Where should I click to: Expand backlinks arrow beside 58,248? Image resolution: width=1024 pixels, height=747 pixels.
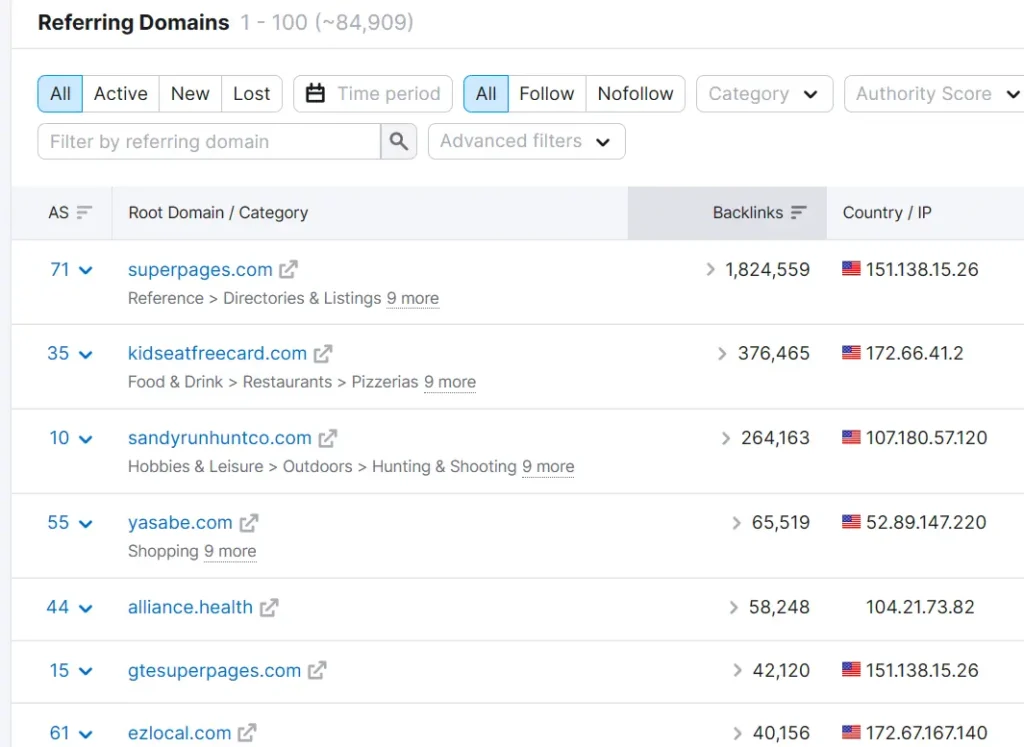pos(733,607)
